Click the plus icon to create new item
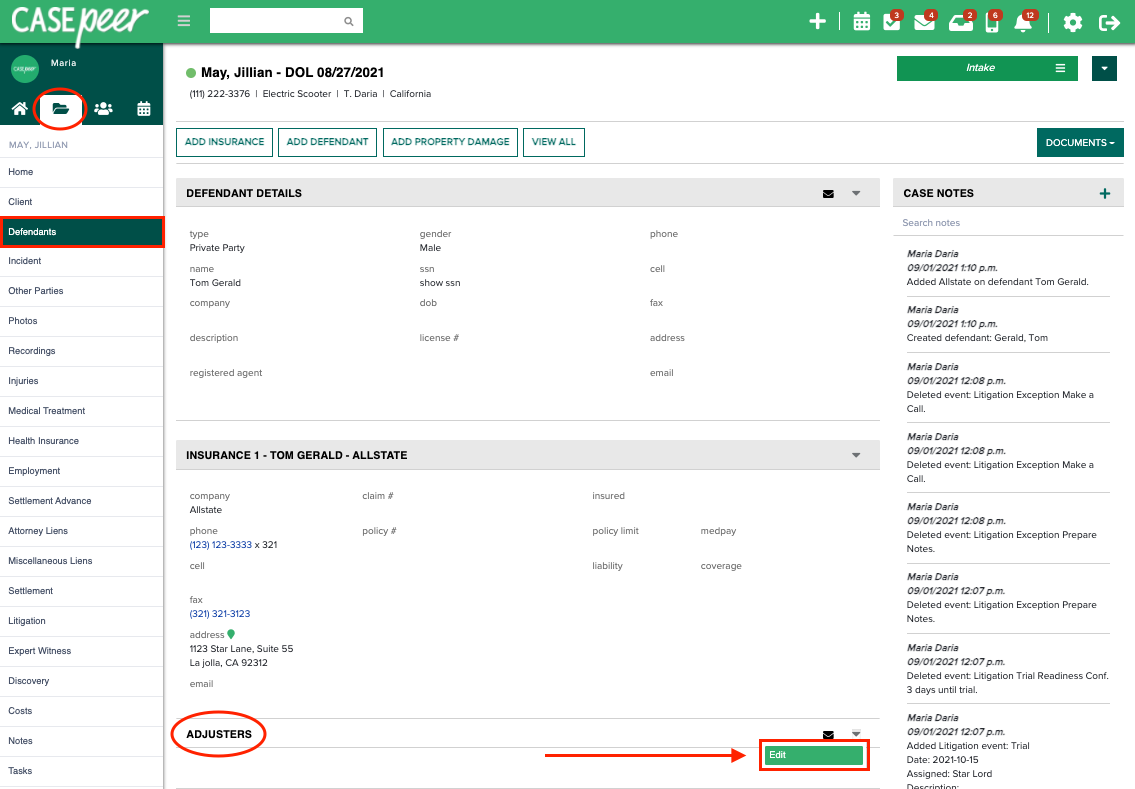 pyautogui.click(x=818, y=20)
